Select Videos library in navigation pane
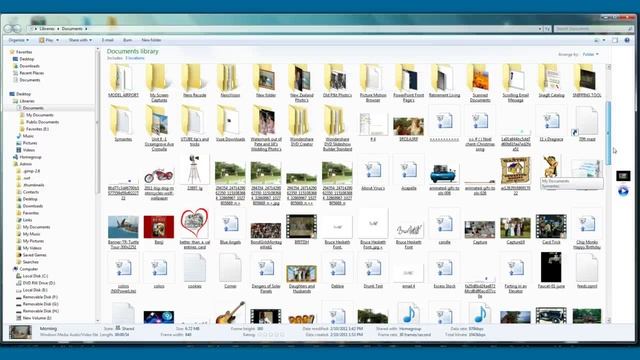Image resolution: width=640 pixels, height=360 pixels. pyautogui.click(x=29, y=150)
